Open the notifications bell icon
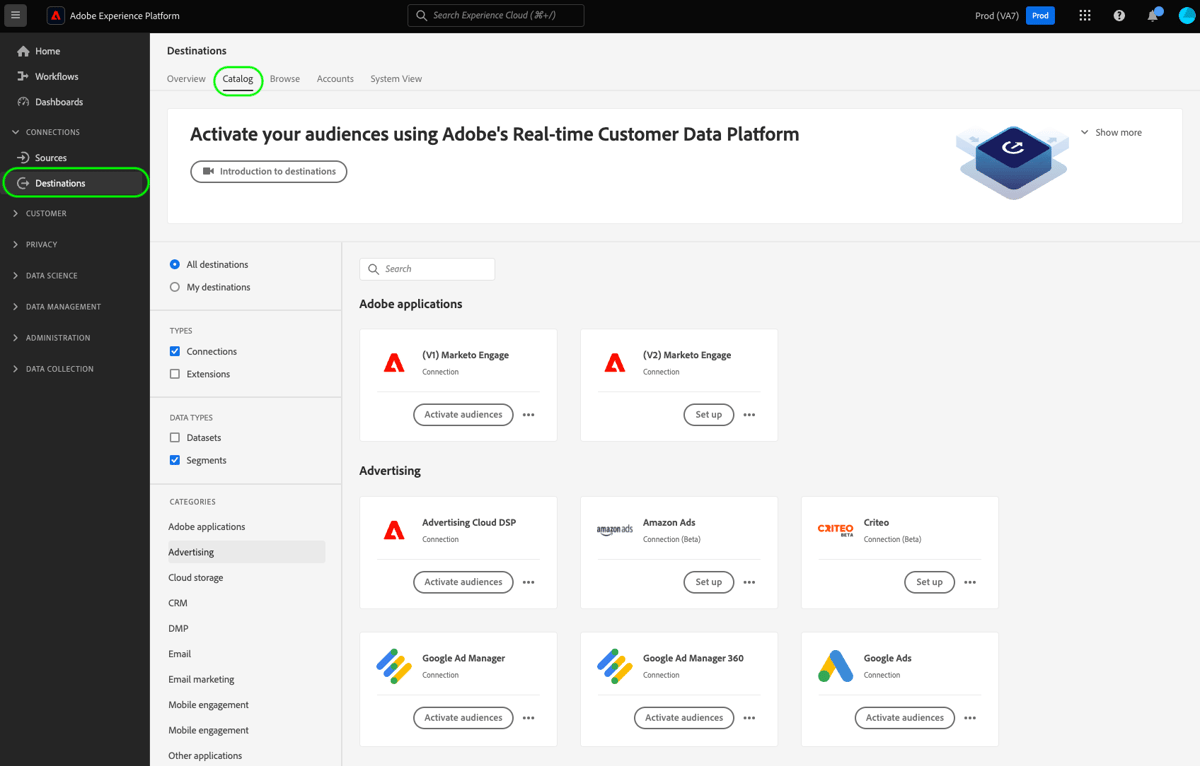1200x766 pixels. click(x=1152, y=15)
